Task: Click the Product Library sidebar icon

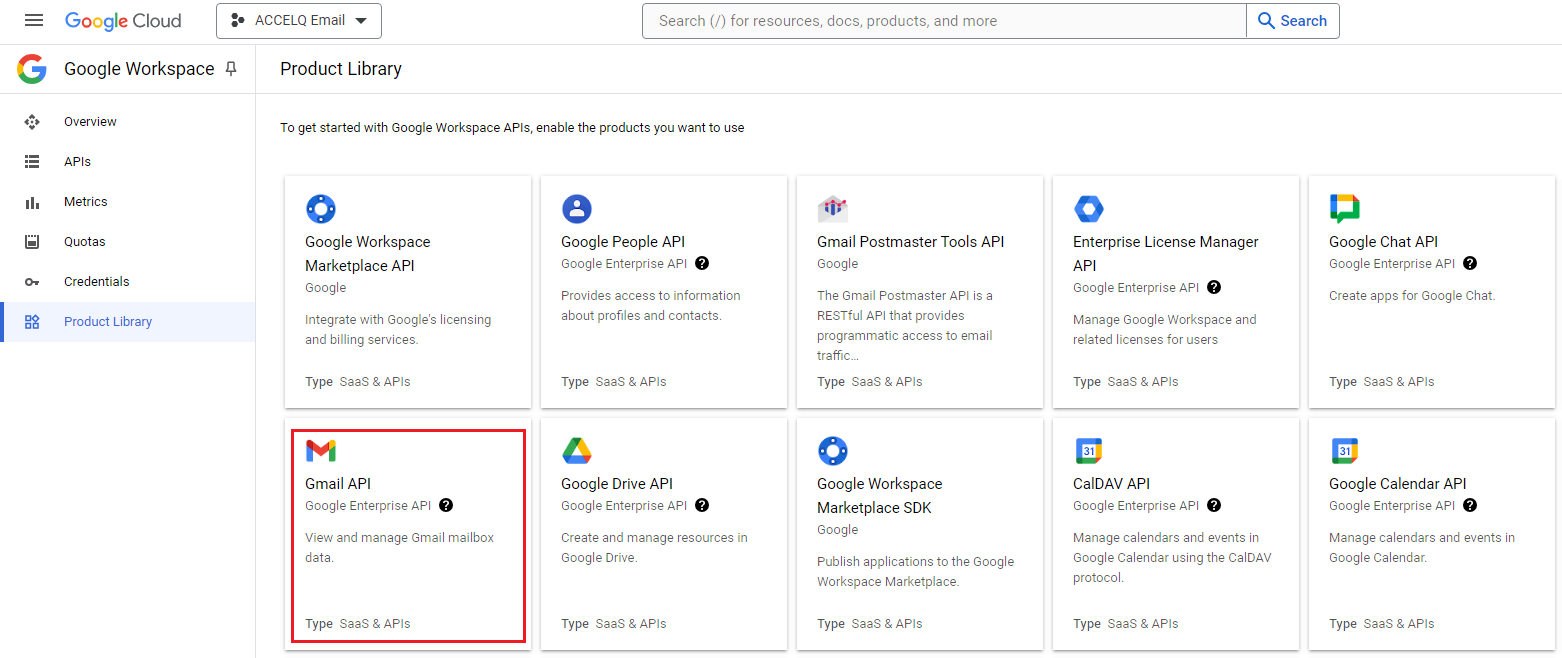Action: pyautogui.click(x=32, y=322)
